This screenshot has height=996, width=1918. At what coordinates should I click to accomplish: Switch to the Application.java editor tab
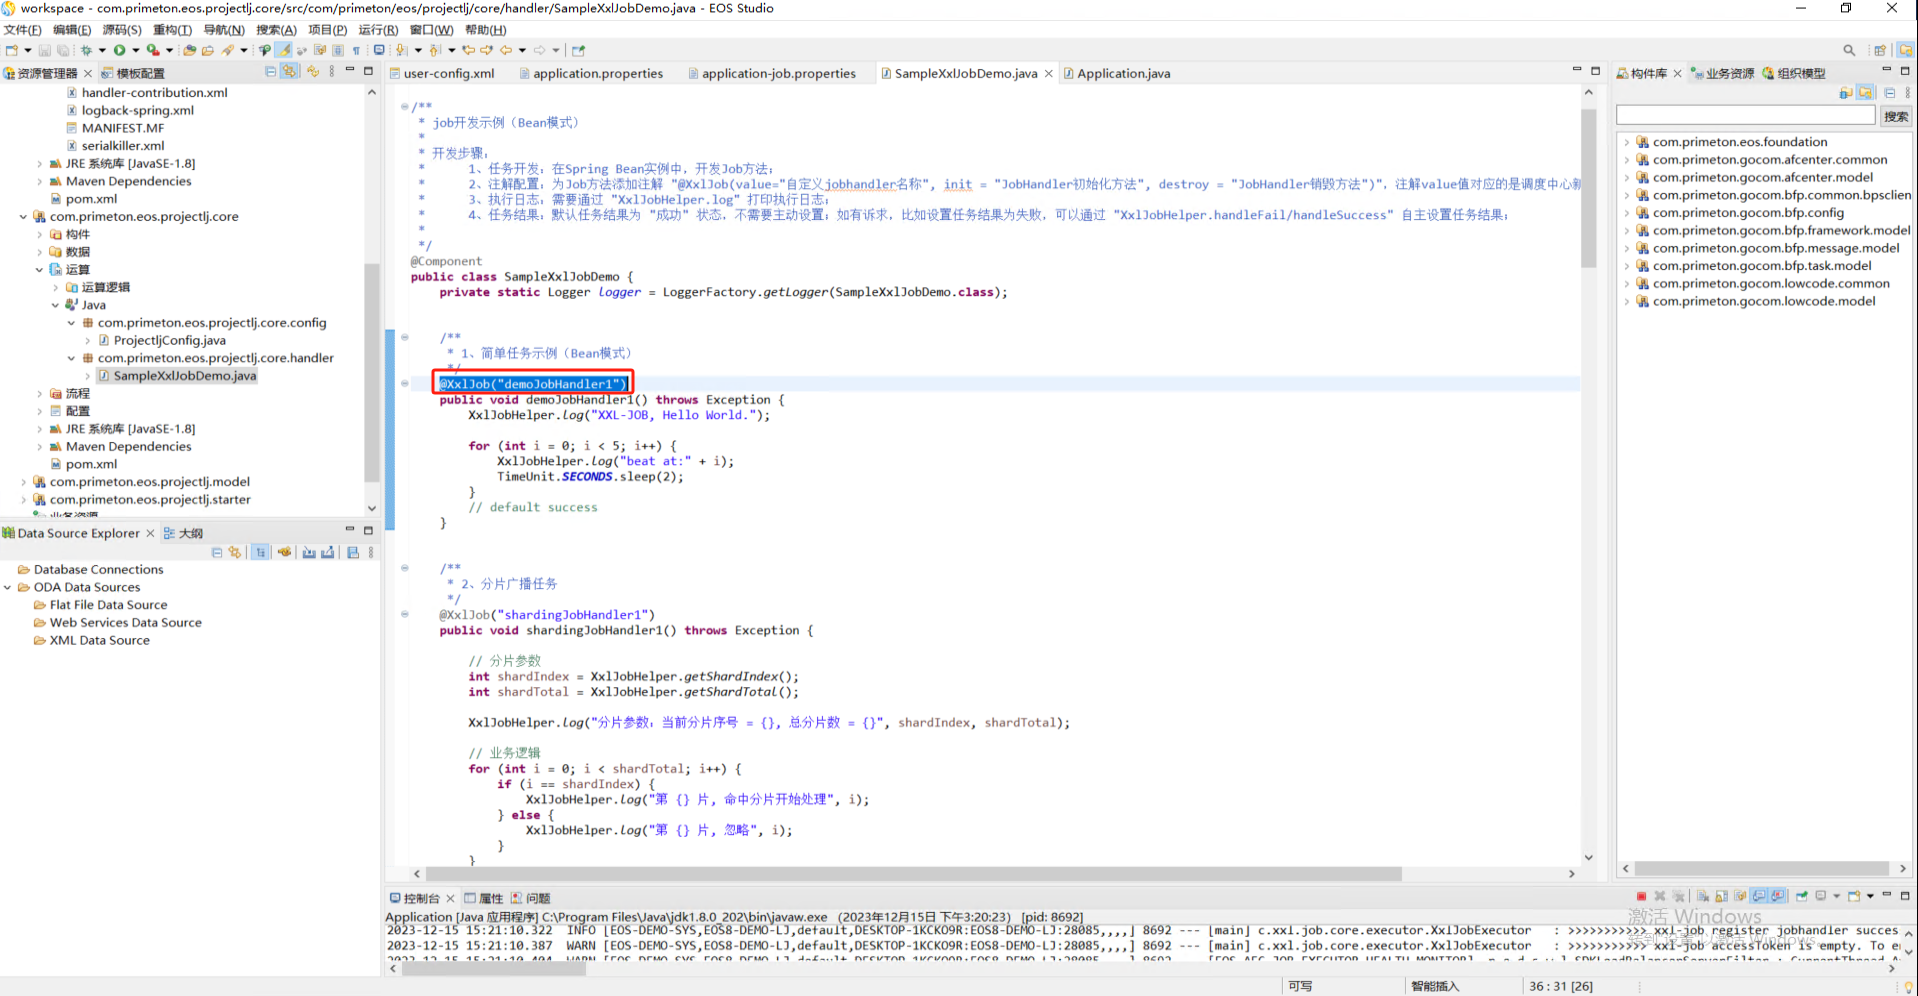pyautogui.click(x=1123, y=73)
